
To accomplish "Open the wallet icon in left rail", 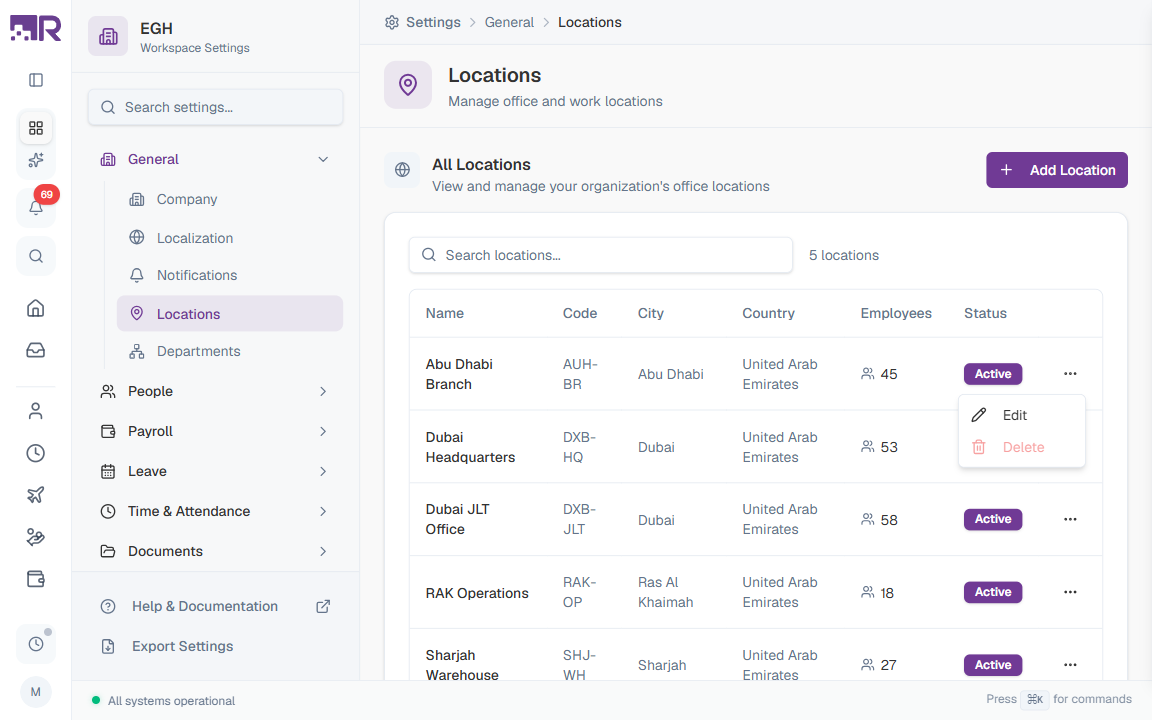I will pos(35,579).
